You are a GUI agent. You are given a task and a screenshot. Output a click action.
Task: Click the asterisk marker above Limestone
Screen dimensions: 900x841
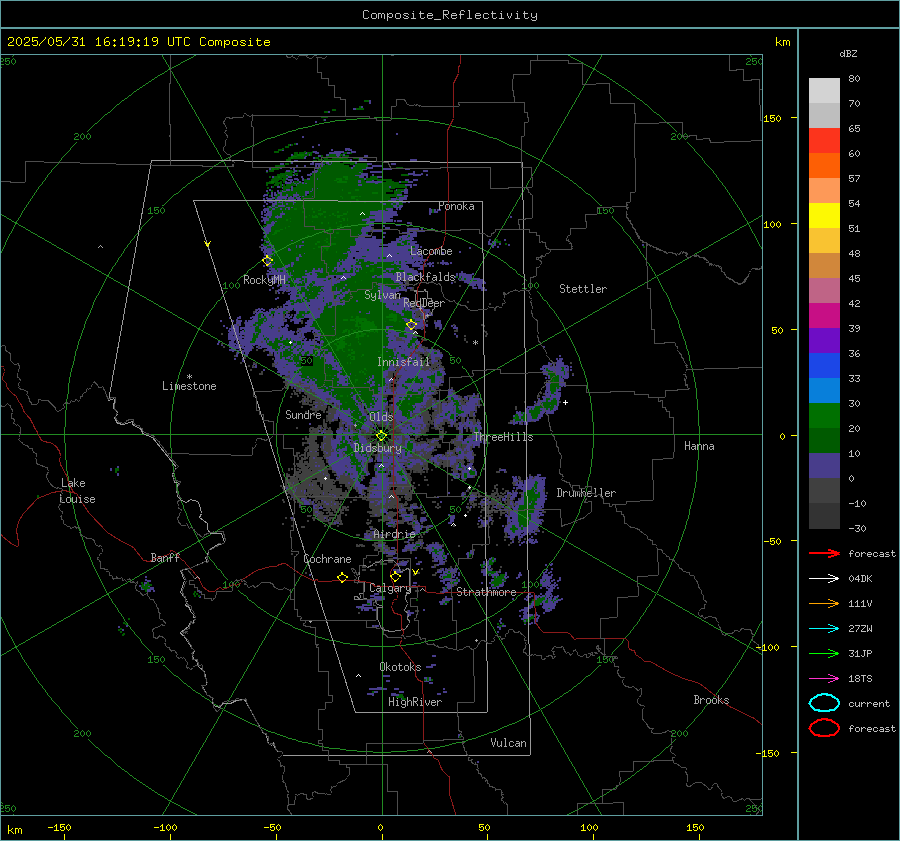189,377
